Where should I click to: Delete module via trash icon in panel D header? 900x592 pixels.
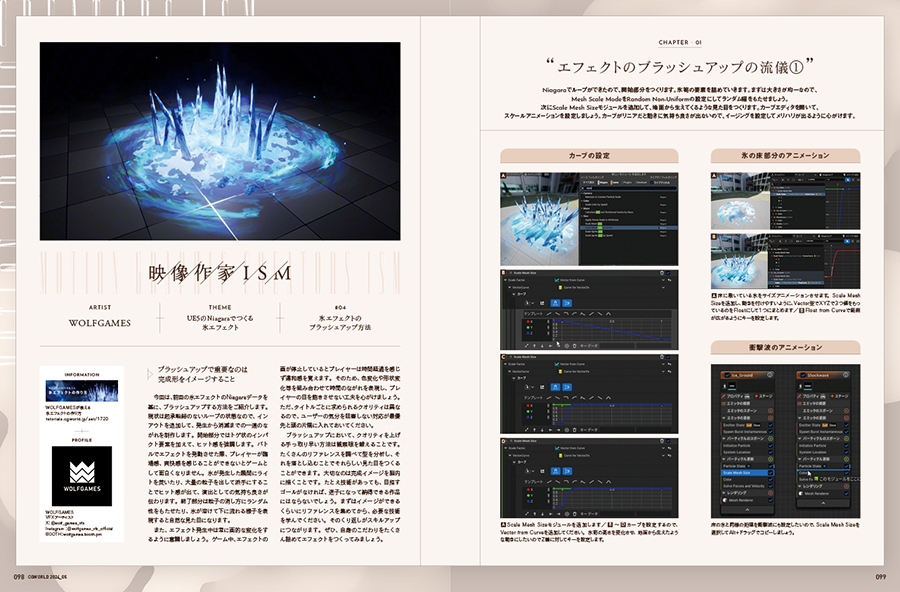coord(662,441)
